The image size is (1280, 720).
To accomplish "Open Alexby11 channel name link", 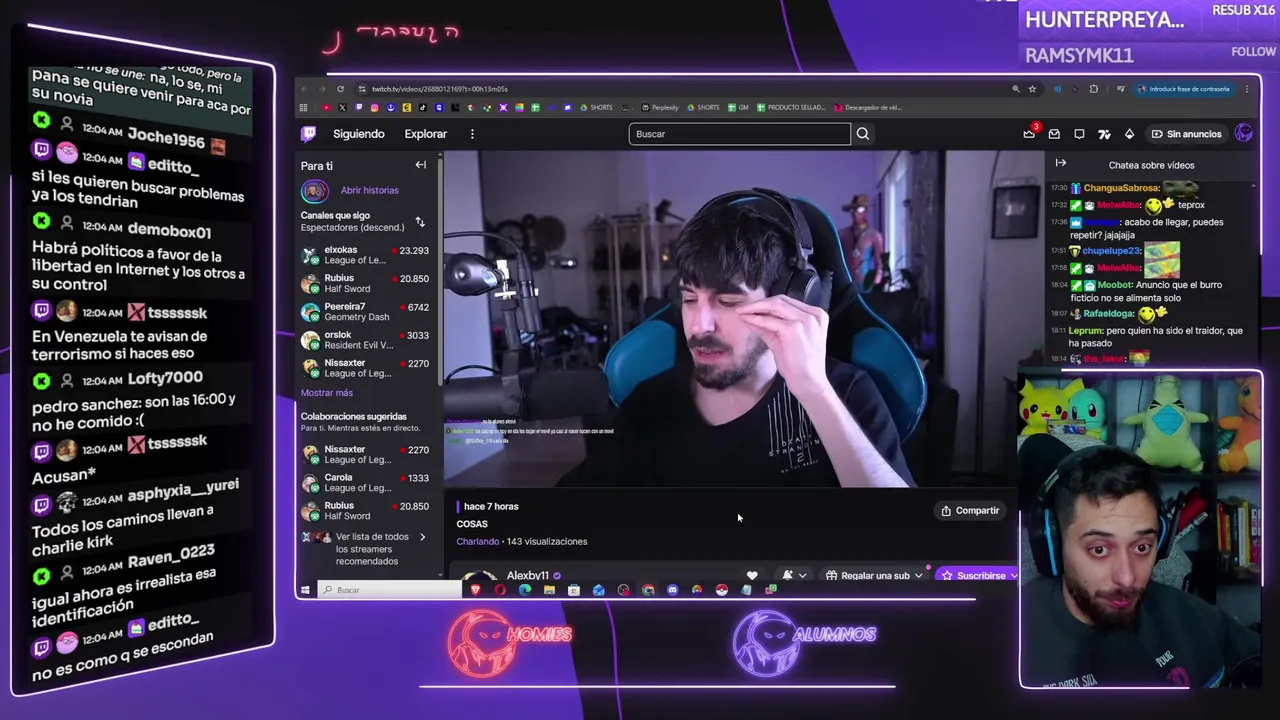I will (x=527, y=576).
